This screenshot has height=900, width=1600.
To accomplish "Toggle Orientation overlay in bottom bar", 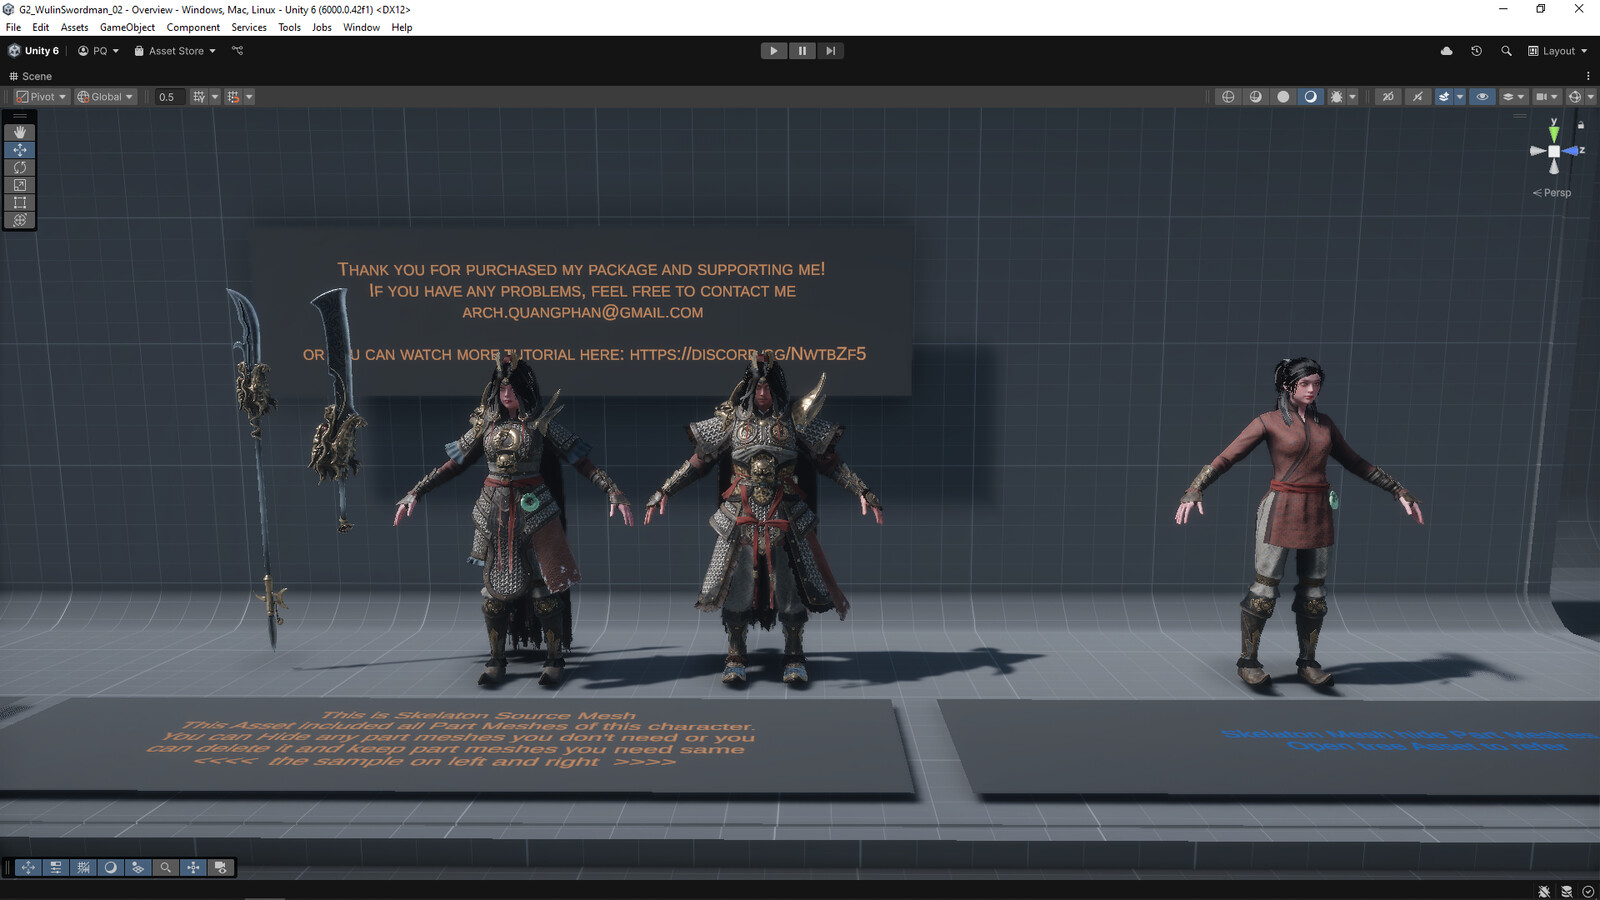I will (x=193, y=868).
